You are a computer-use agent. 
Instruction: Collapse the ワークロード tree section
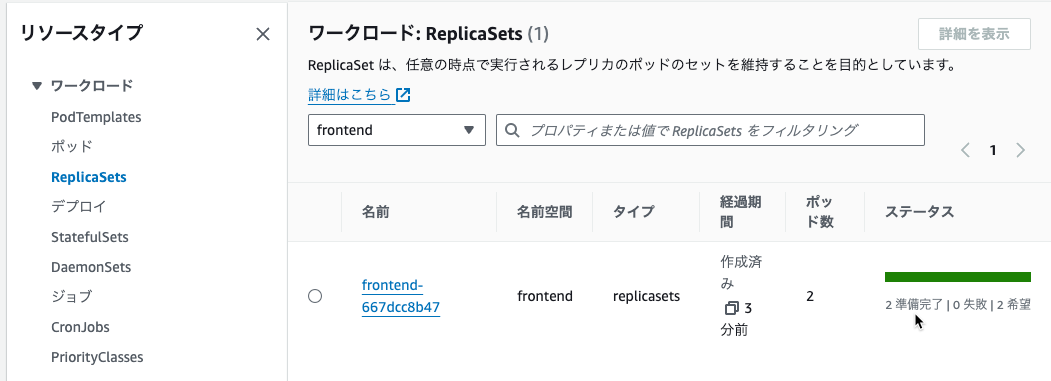36,85
